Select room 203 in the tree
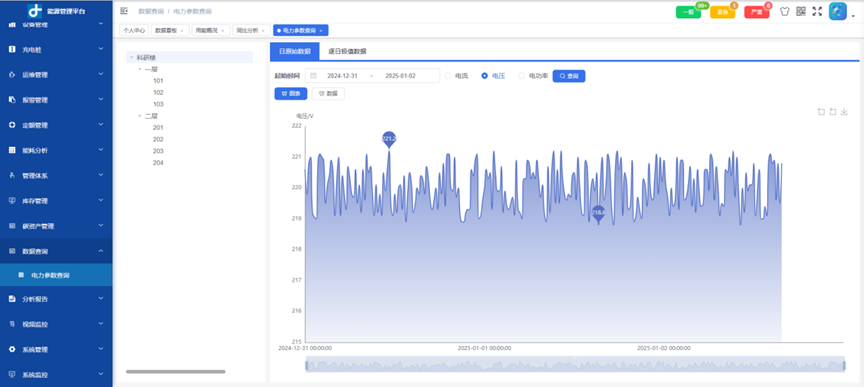Image resolution: width=864 pixels, height=387 pixels. point(158,151)
